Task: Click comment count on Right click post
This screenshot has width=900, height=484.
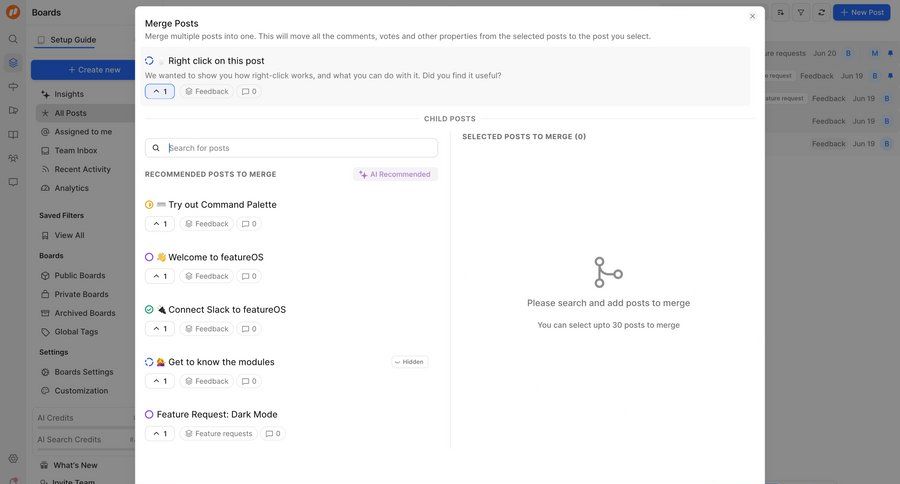Action: pyautogui.click(x=249, y=91)
